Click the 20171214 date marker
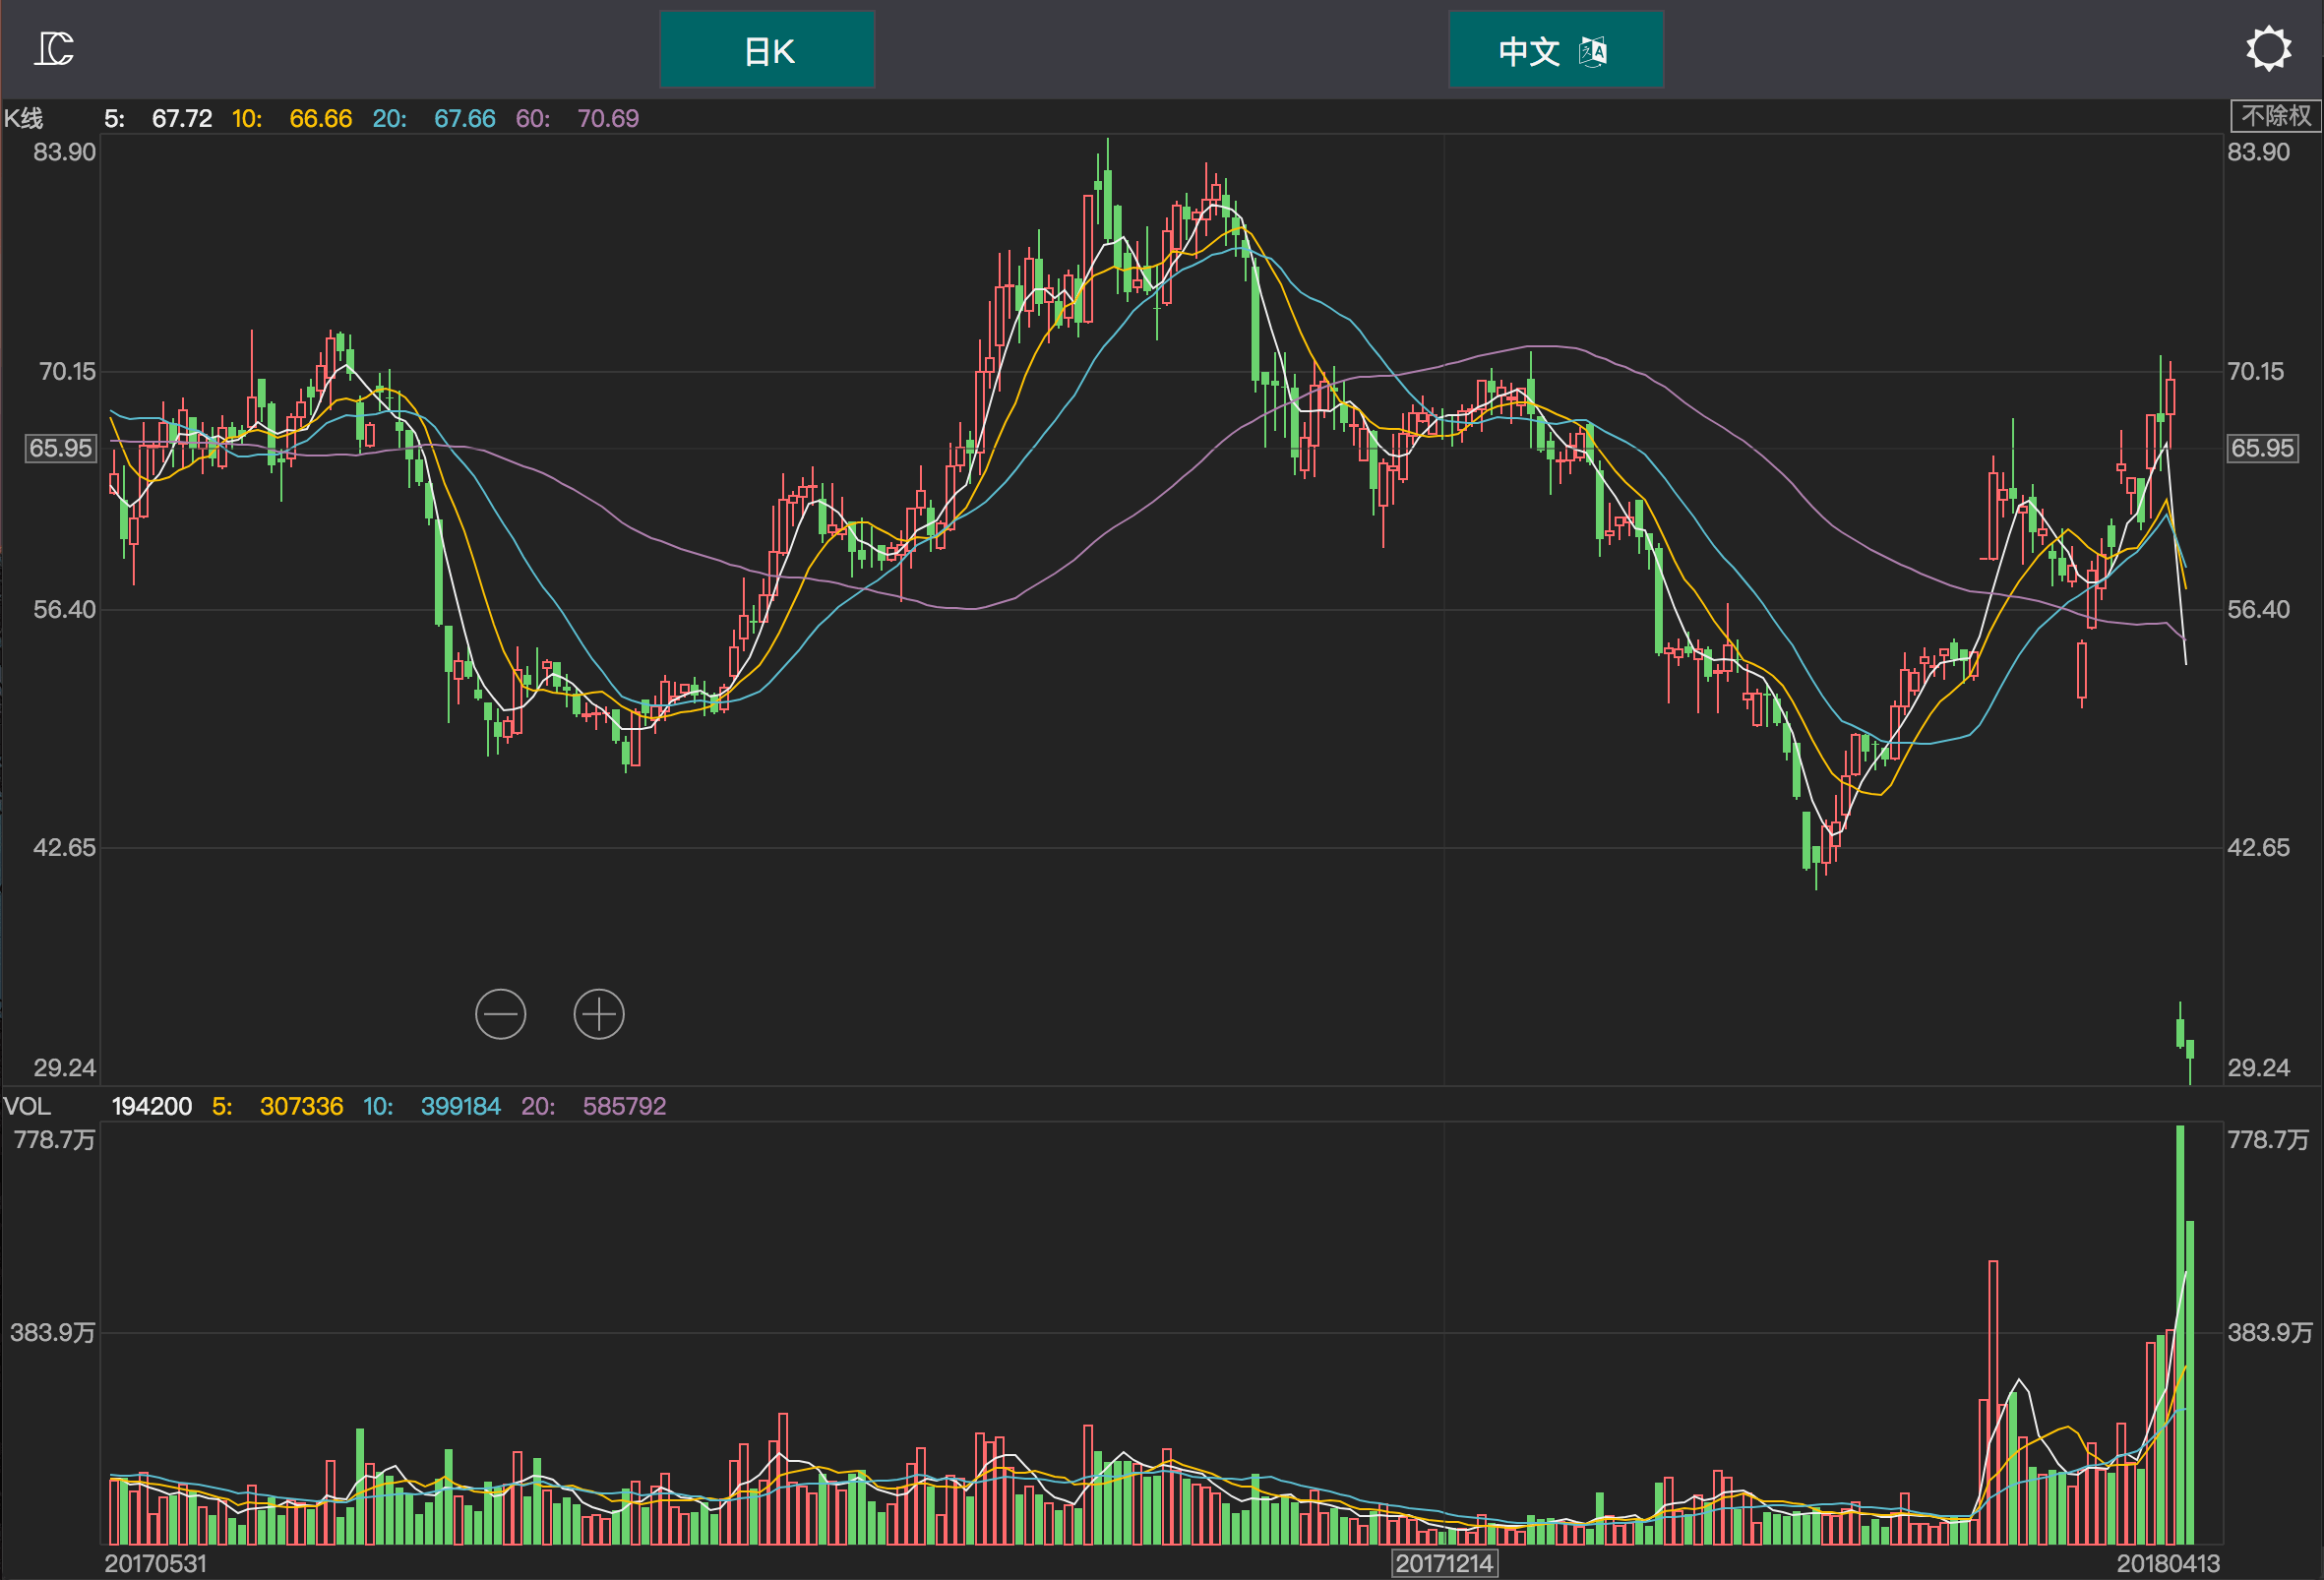Image resolution: width=2324 pixels, height=1580 pixels. (1444, 1563)
